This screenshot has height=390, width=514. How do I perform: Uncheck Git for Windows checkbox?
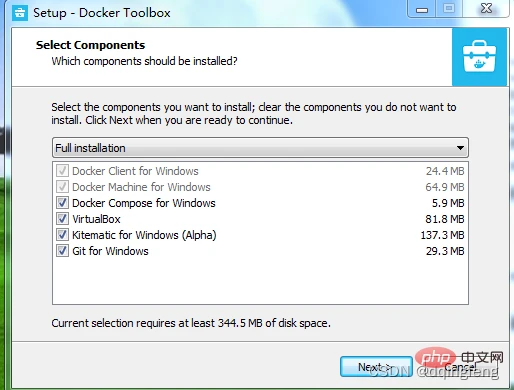(x=62, y=251)
